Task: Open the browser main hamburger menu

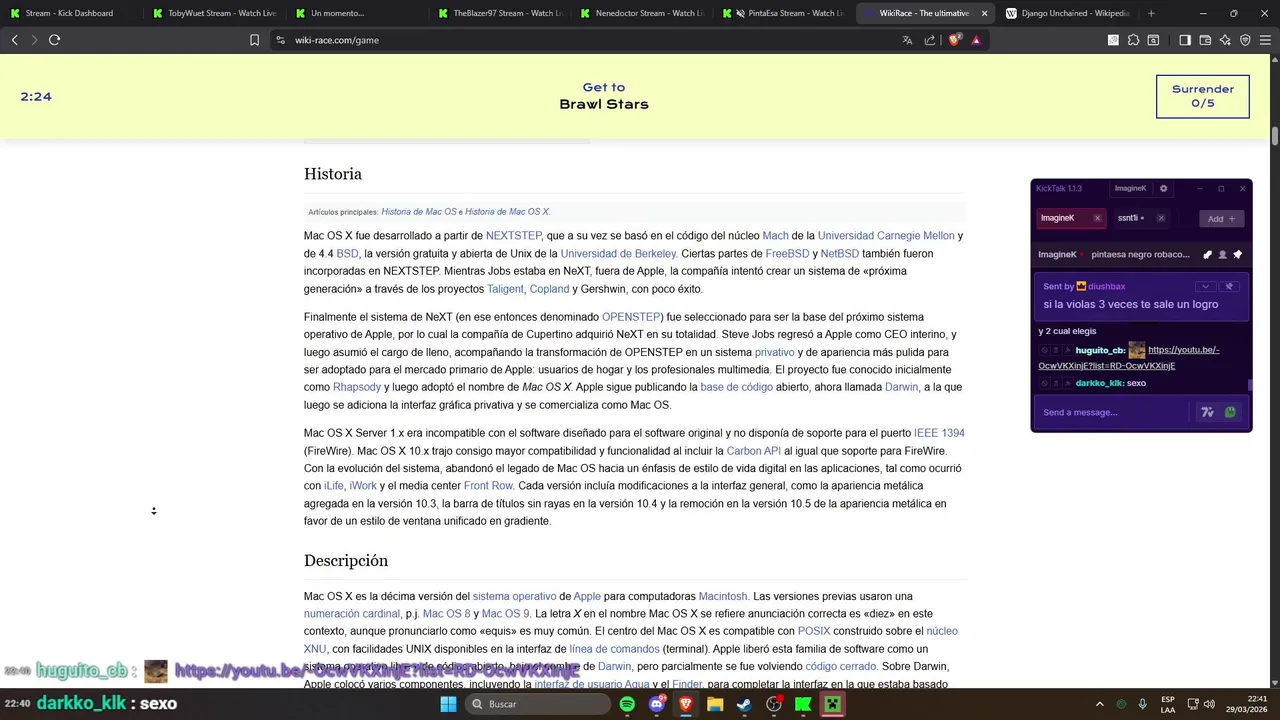Action: click(x=1265, y=40)
